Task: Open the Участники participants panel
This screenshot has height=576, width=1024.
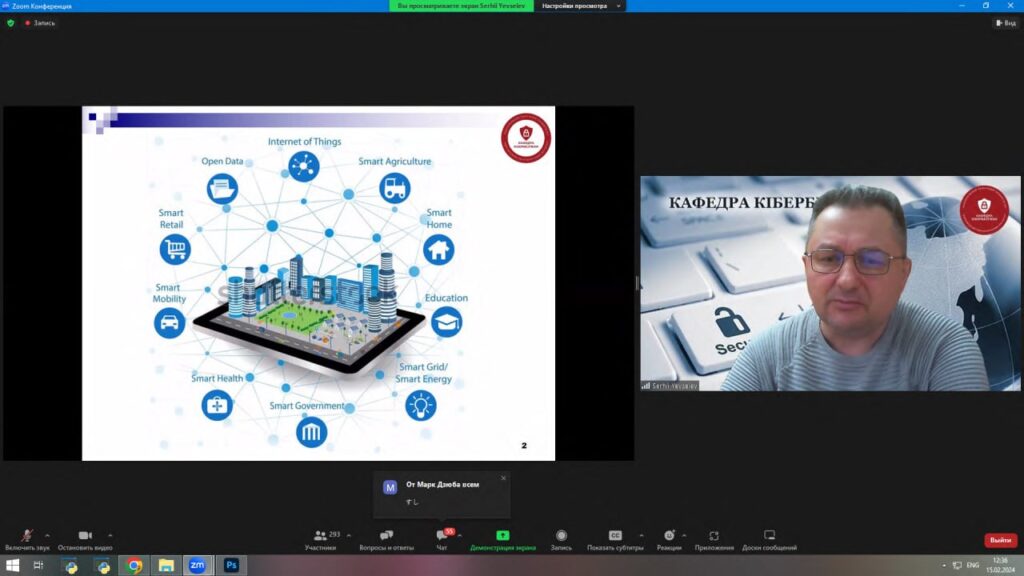Action: pyautogui.click(x=320, y=537)
